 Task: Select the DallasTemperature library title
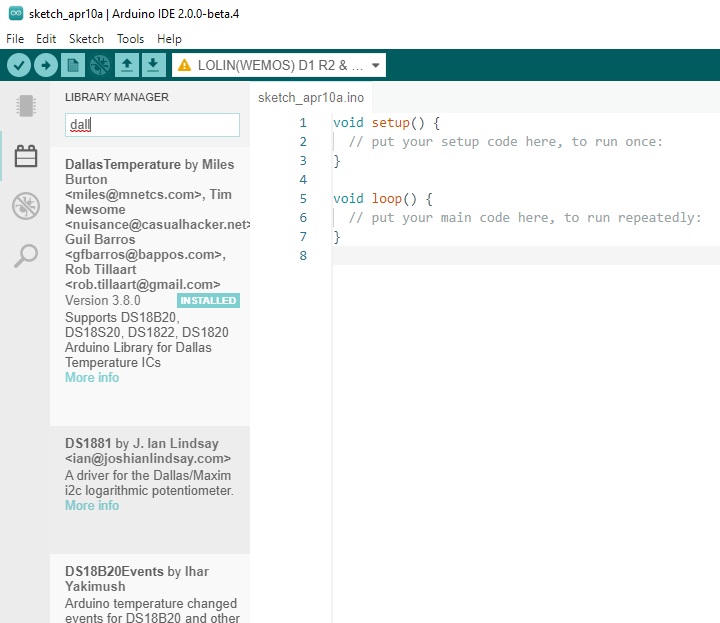tap(123, 164)
